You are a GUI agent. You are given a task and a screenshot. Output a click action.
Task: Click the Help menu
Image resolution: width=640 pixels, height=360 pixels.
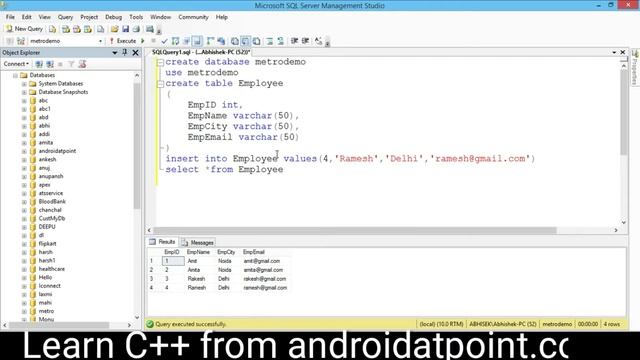tap(222, 17)
